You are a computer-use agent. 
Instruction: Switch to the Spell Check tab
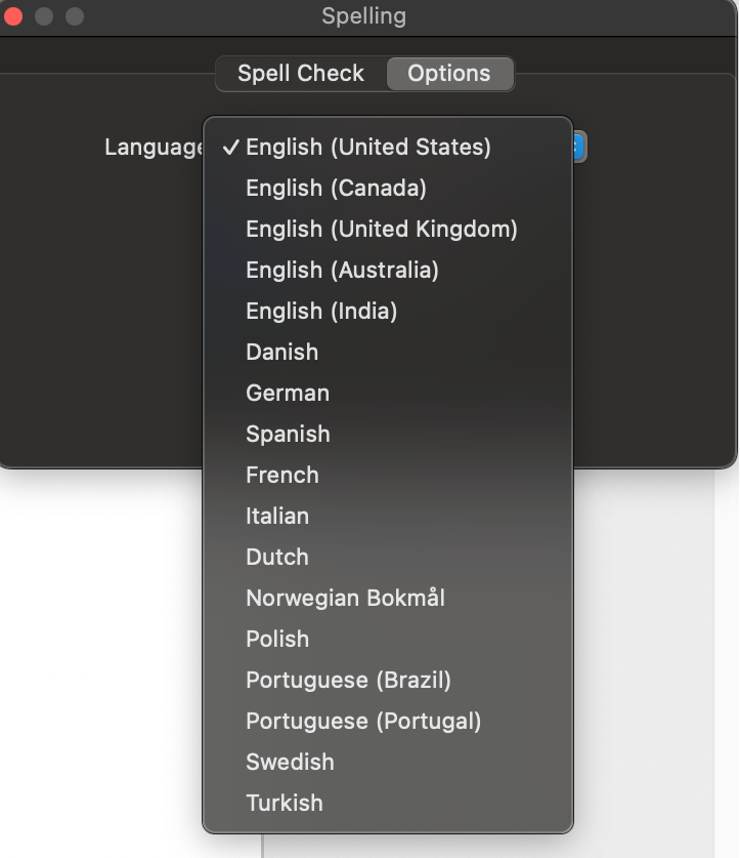tap(301, 74)
